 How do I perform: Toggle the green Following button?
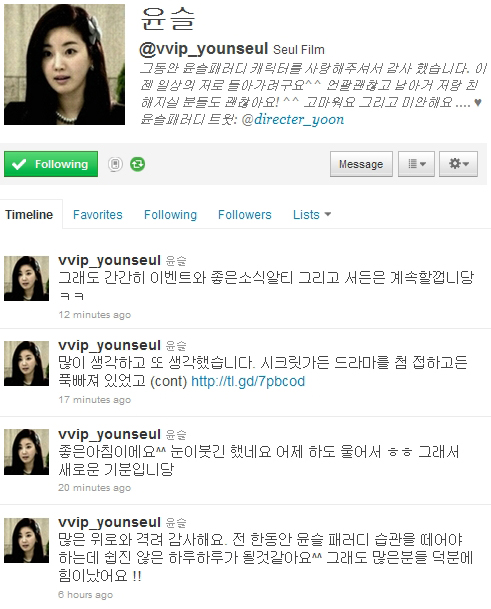click(x=51, y=164)
